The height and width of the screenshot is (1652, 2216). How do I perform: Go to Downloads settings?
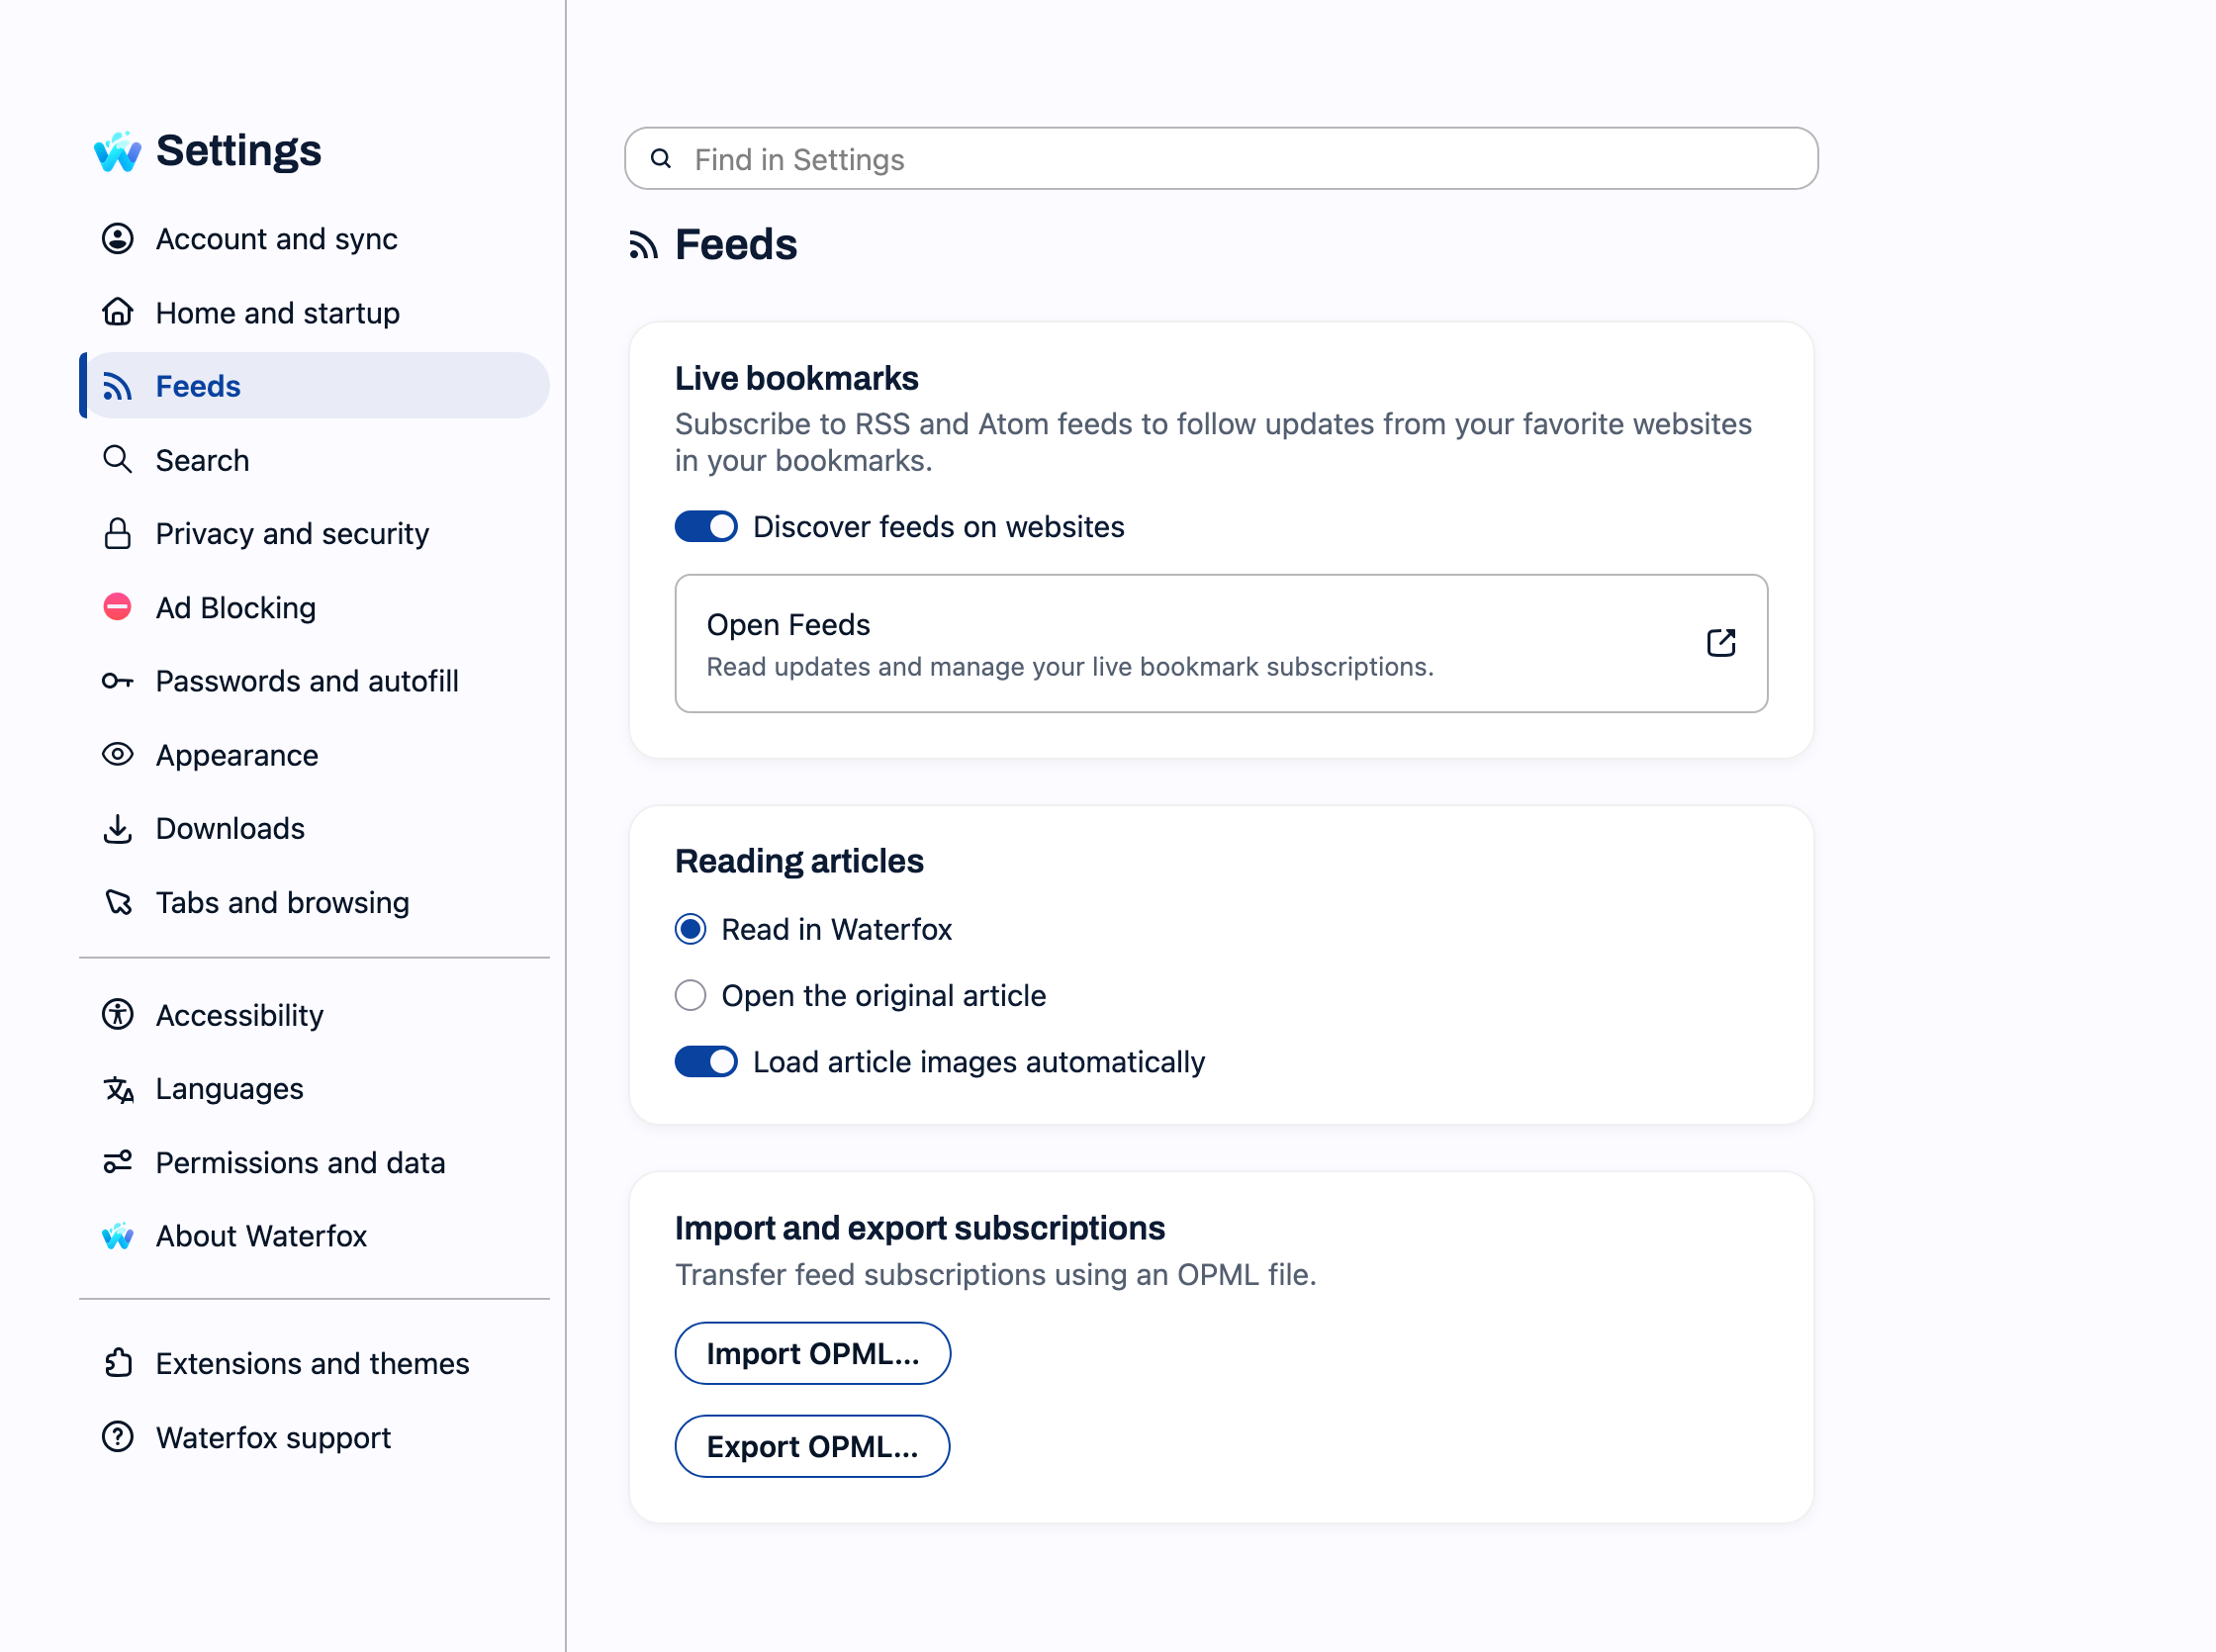point(314,829)
